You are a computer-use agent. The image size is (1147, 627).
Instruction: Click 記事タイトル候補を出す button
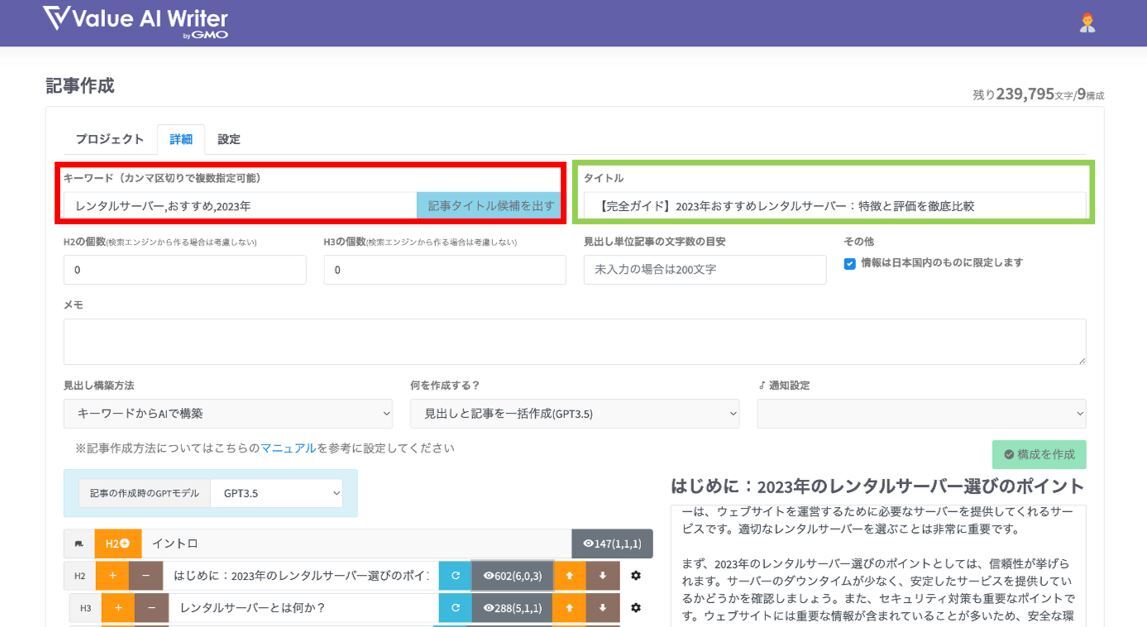(x=491, y=206)
